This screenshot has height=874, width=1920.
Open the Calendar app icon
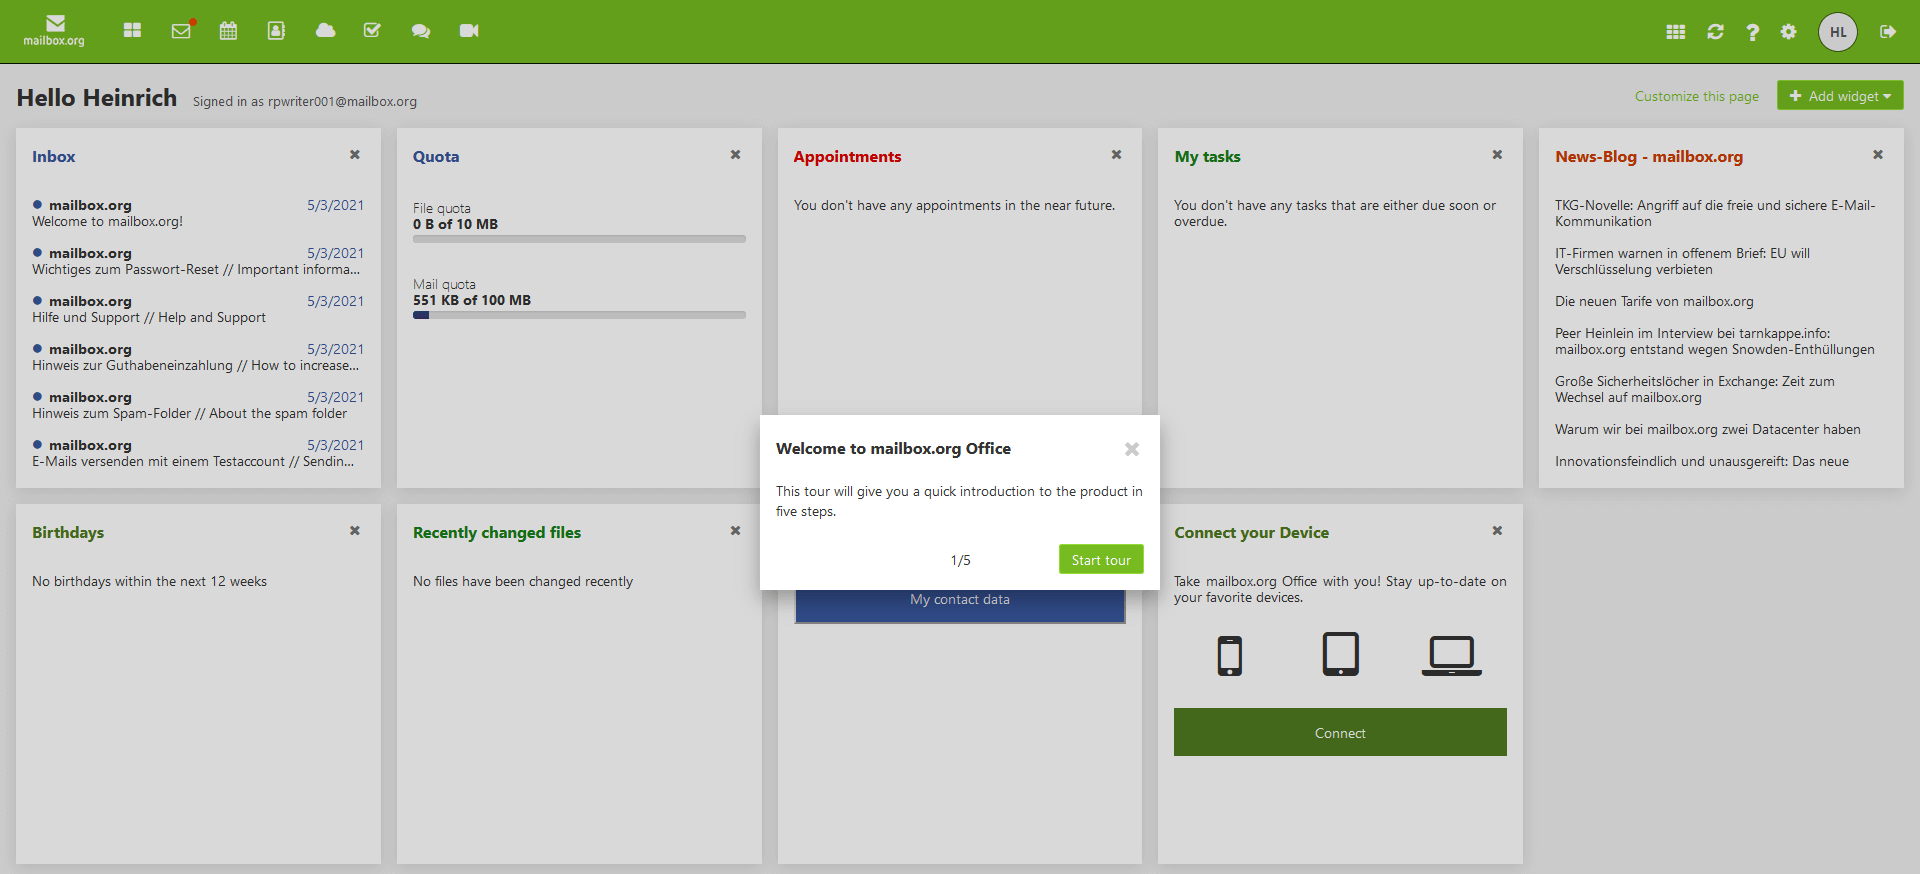tap(228, 31)
